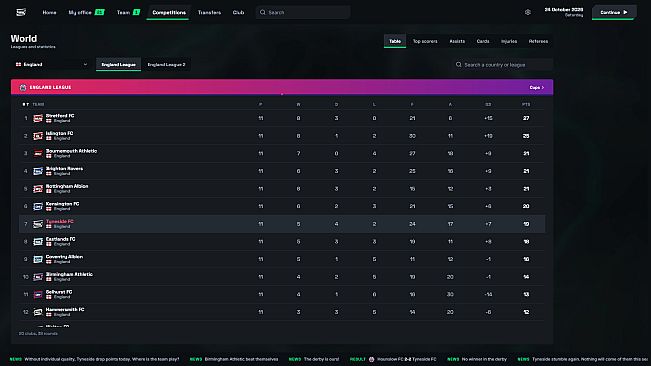Open the Transfers menu
651x366 pixels.
tap(209, 12)
